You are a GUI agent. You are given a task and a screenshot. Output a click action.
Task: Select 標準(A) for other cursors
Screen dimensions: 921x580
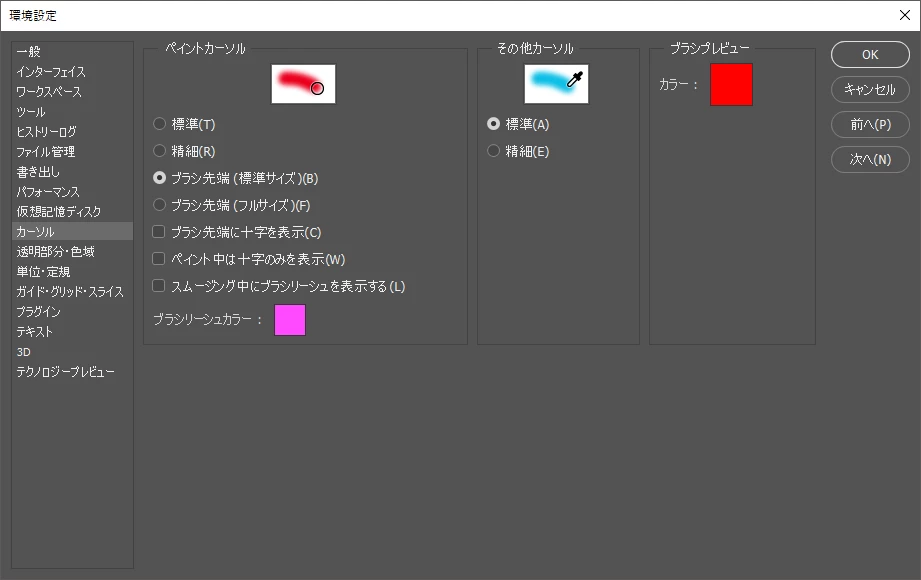click(x=494, y=124)
